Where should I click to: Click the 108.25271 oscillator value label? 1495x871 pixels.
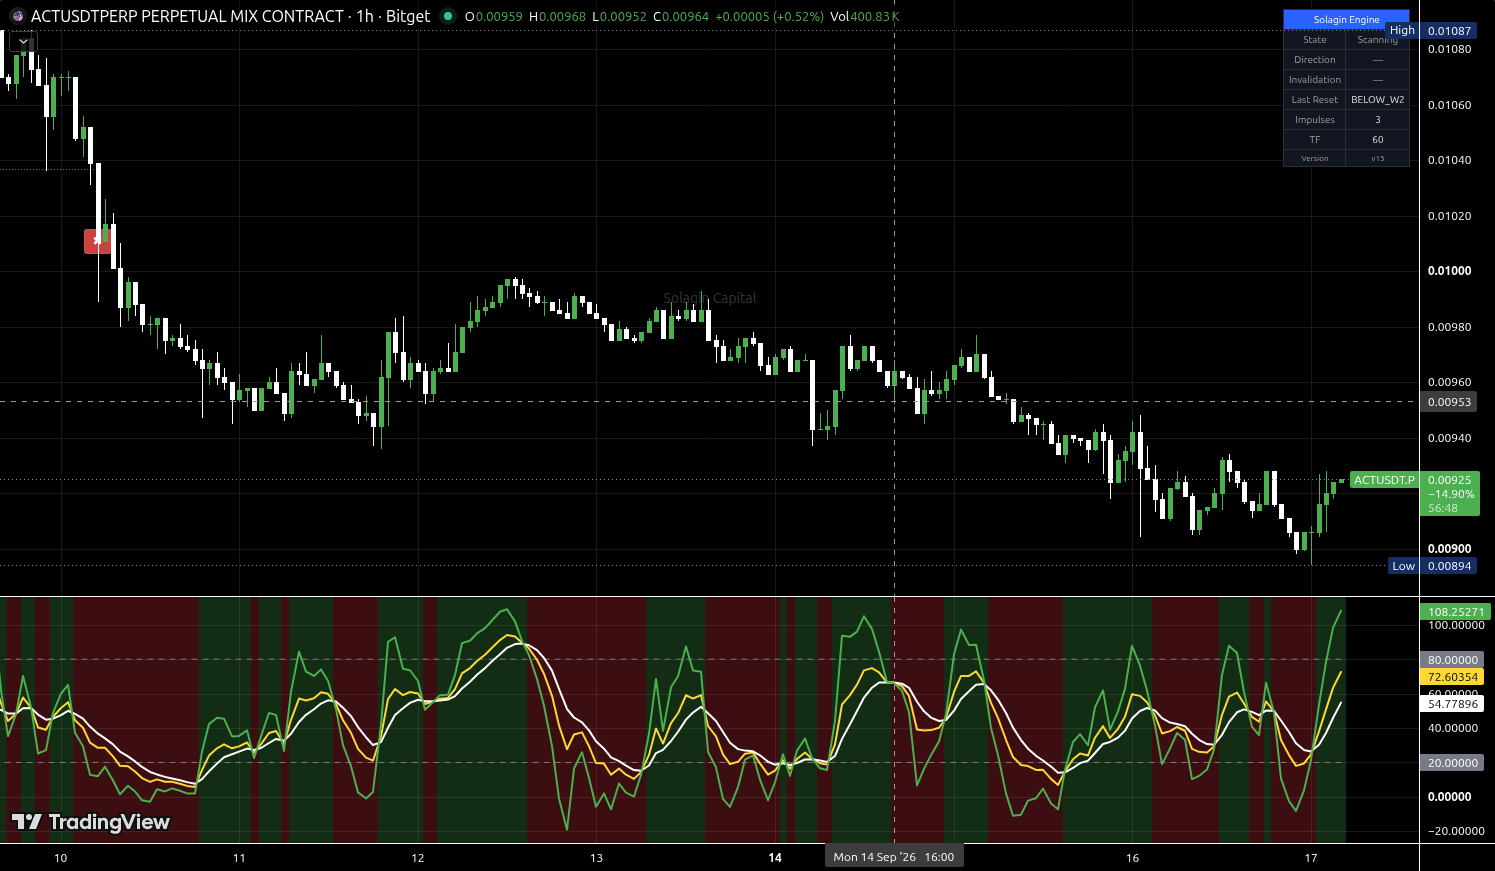1456,612
